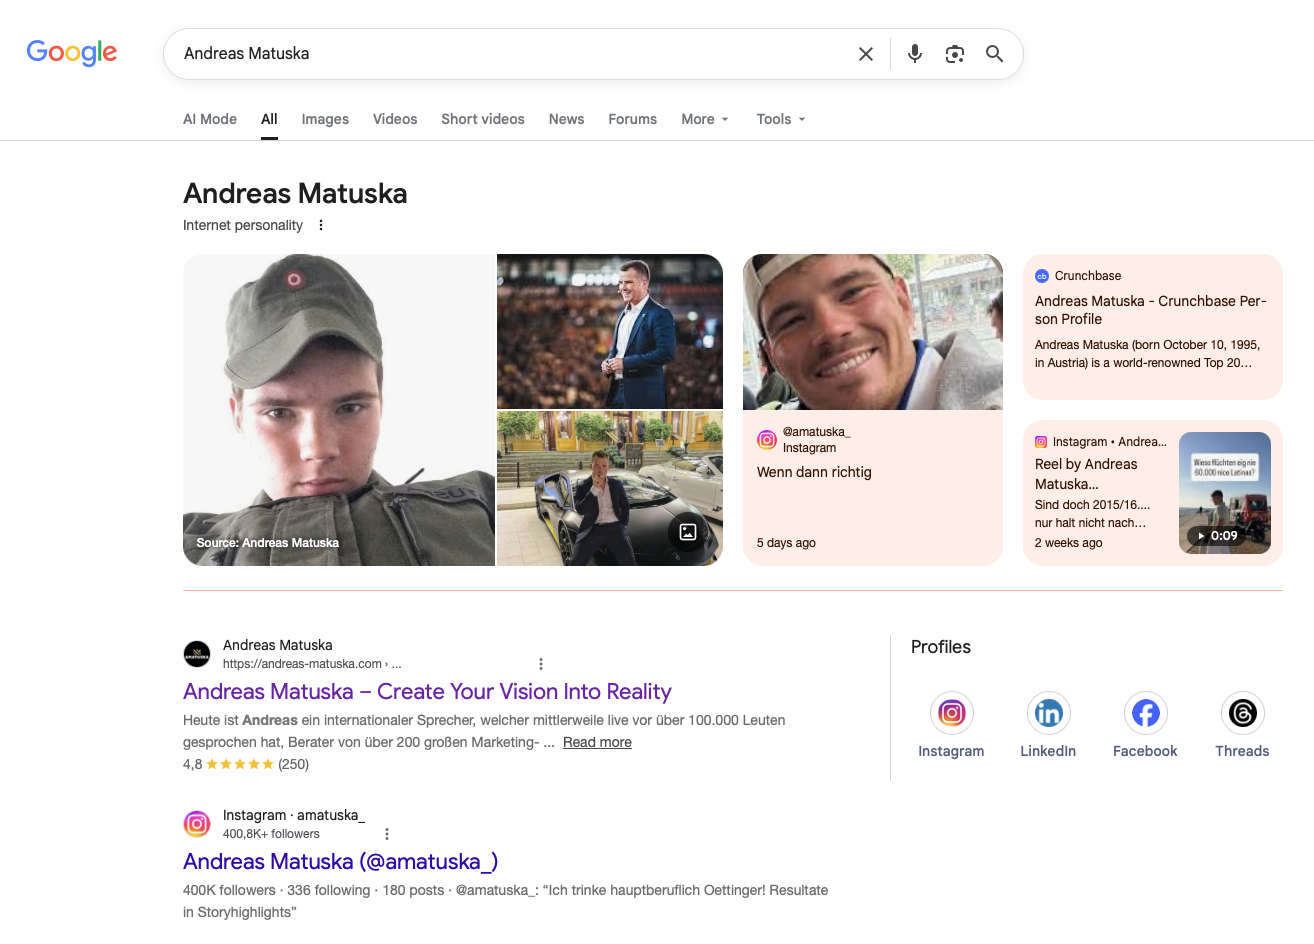Open three-dot menu for andreas-matuska.com result

pyautogui.click(x=541, y=664)
